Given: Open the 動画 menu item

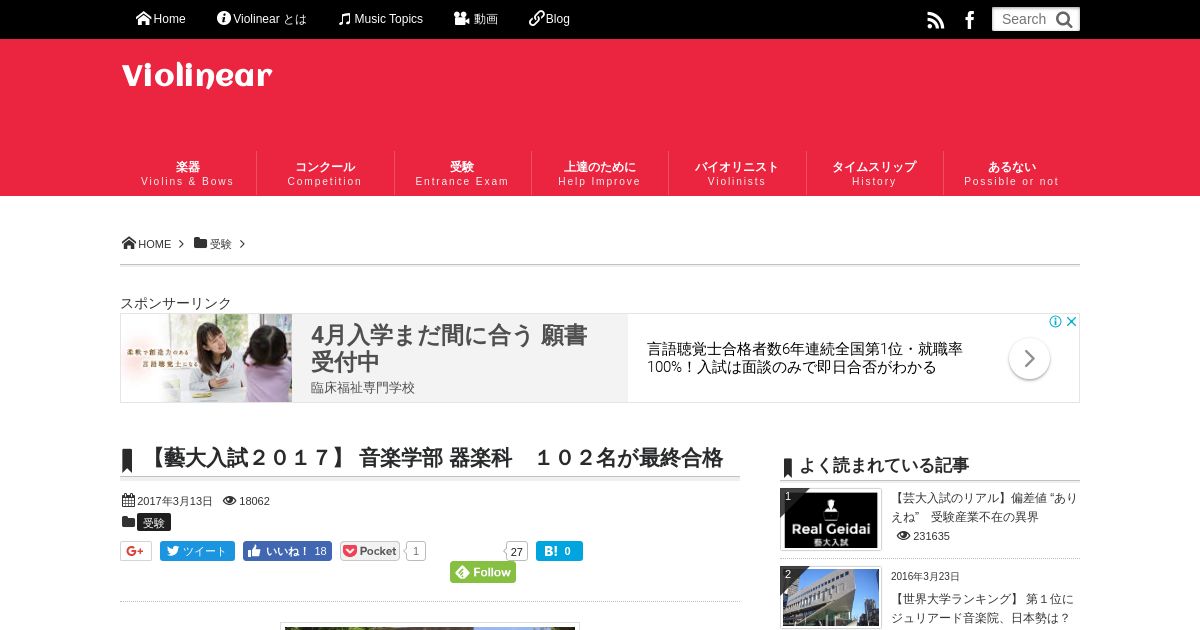Looking at the screenshot, I should (x=476, y=19).
